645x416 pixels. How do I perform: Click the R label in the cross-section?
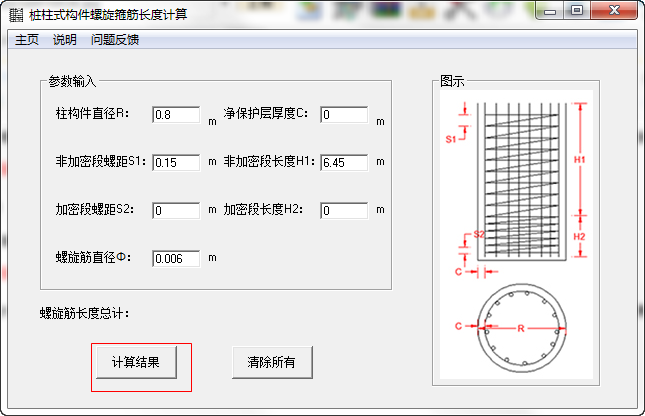521,328
